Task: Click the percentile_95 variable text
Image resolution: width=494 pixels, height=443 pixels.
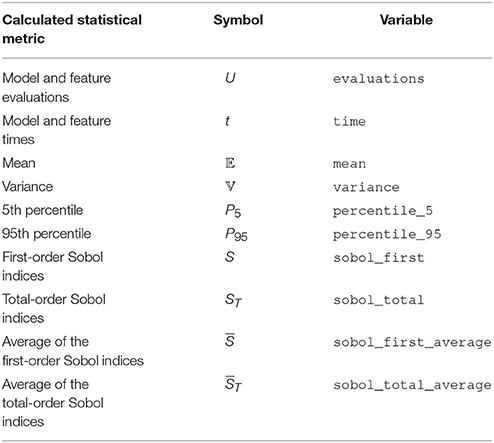Action: click(387, 235)
